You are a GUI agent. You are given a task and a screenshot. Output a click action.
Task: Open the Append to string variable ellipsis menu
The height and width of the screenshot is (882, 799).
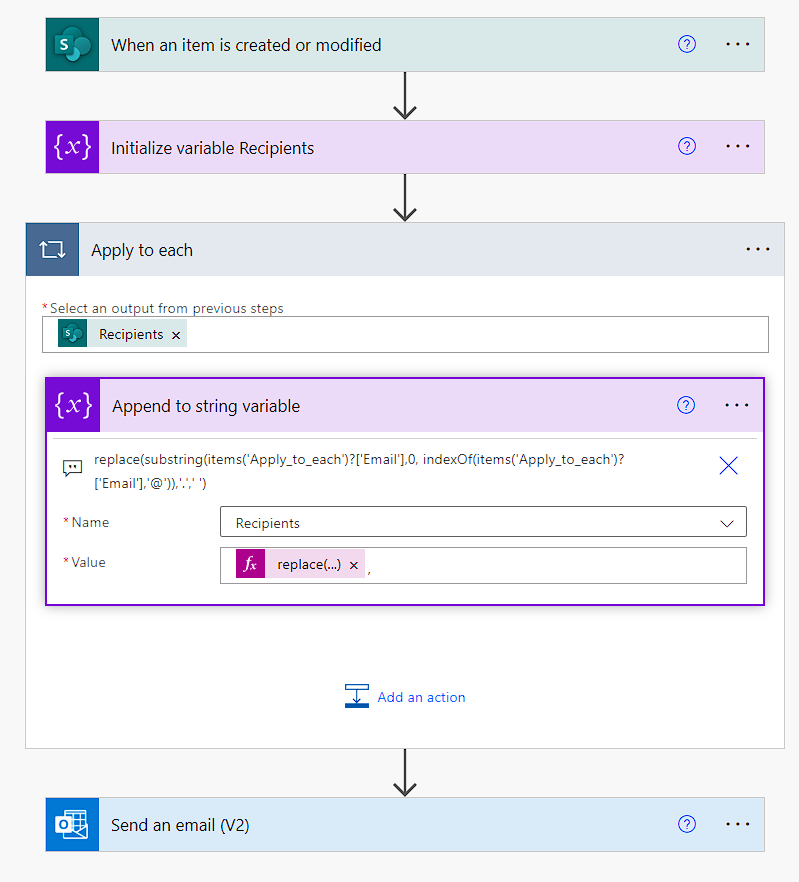click(737, 405)
